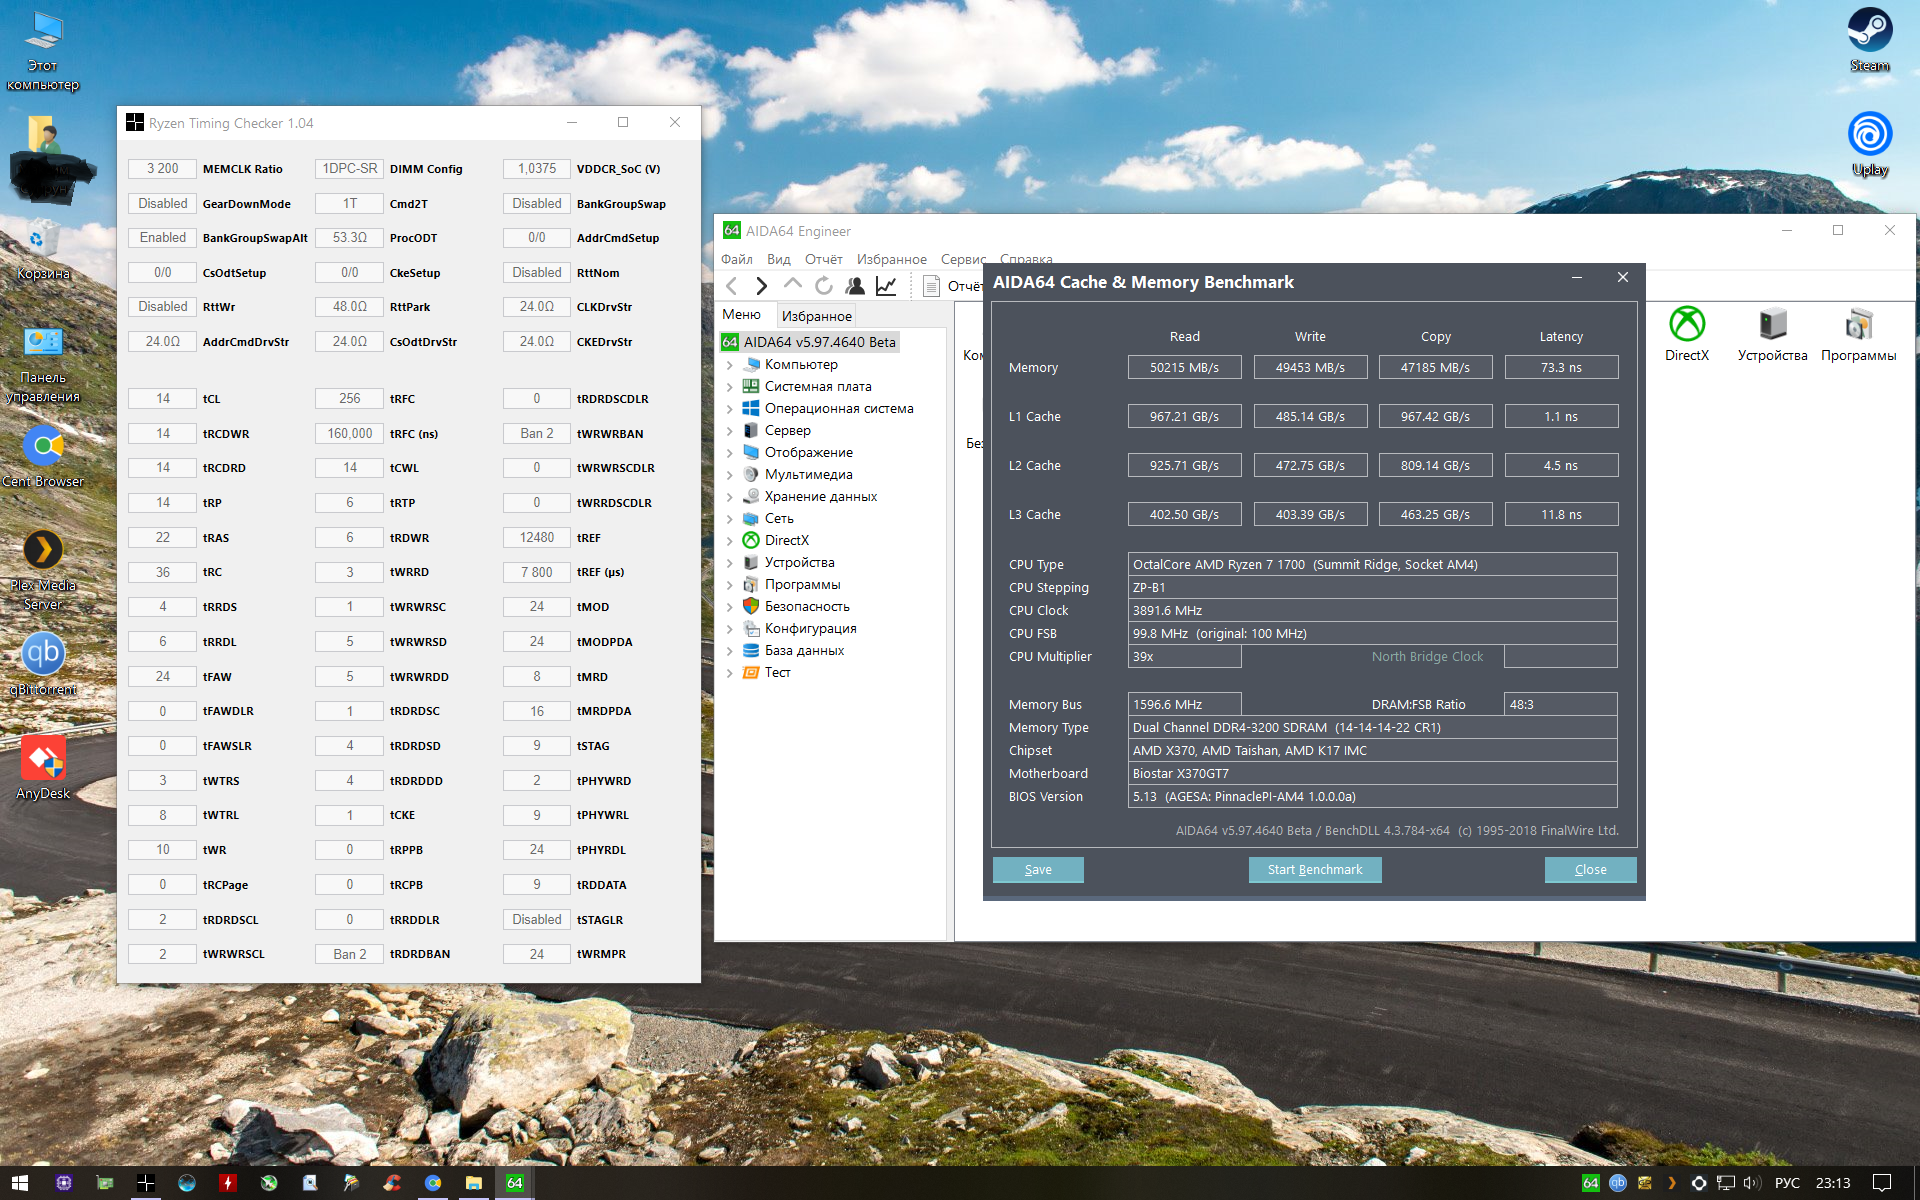Click the tCL value field showing 14

pyautogui.click(x=163, y=399)
